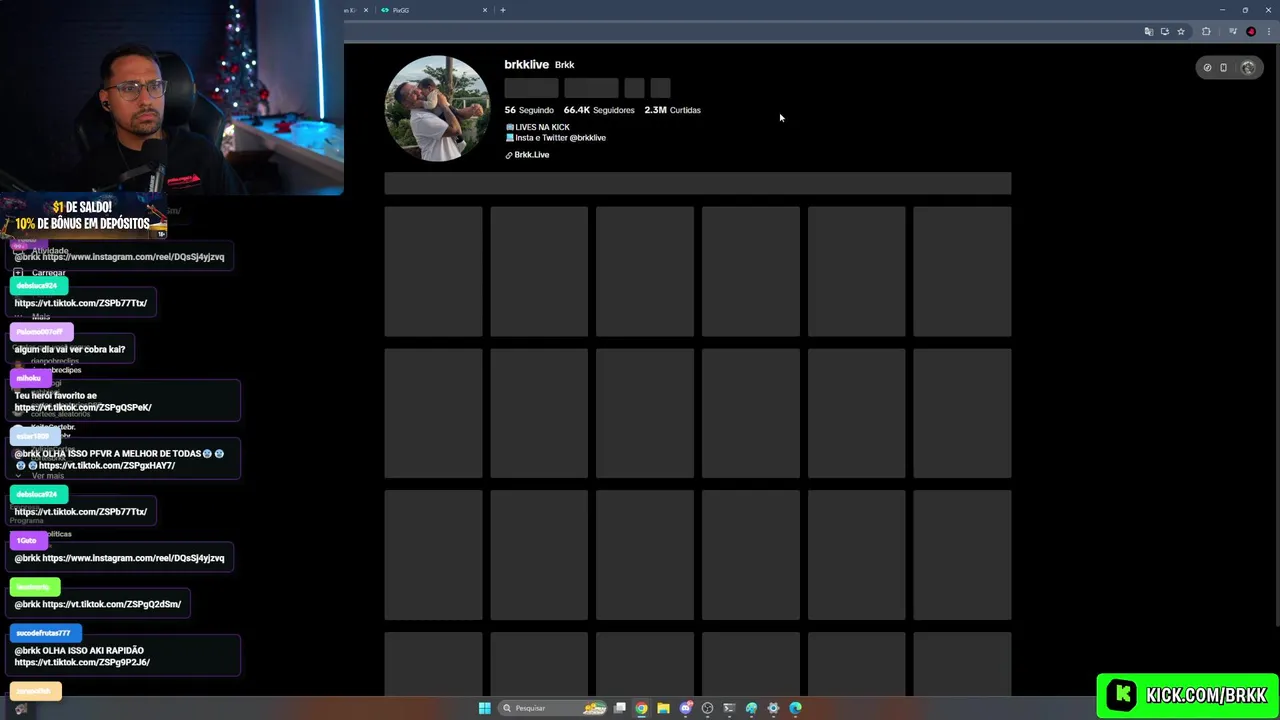This screenshot has width=1280, height=720.
Task: Switch to the PixGG tab
Action: click(432, 10)
